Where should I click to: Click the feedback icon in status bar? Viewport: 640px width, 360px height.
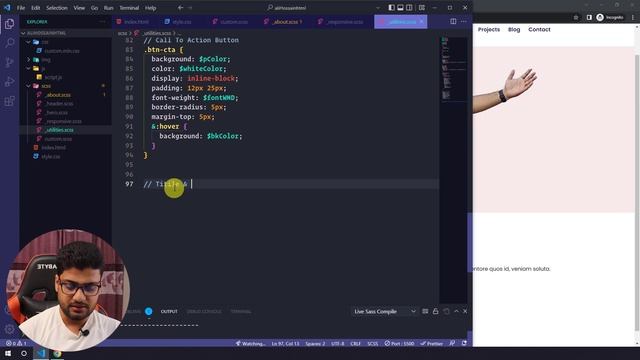pyautogui.click(x=452, y=343)
